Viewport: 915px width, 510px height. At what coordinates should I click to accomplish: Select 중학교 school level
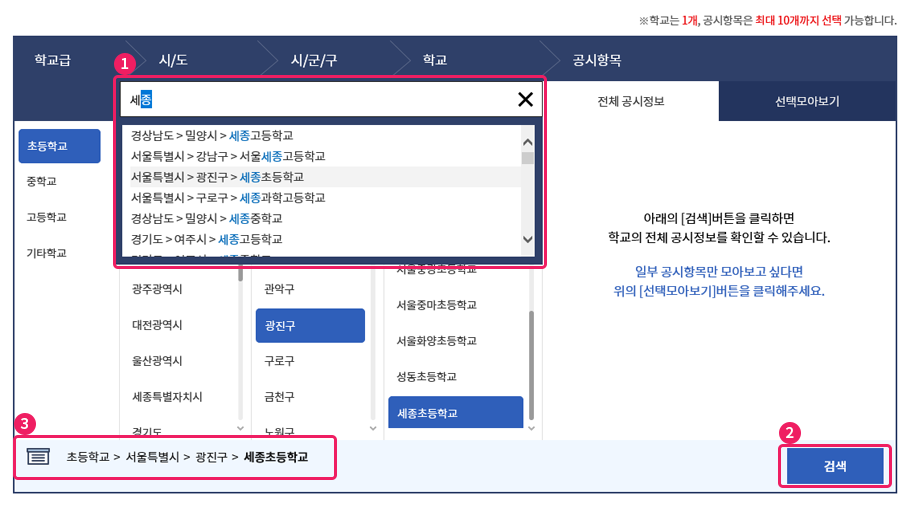tap(41, 181)
